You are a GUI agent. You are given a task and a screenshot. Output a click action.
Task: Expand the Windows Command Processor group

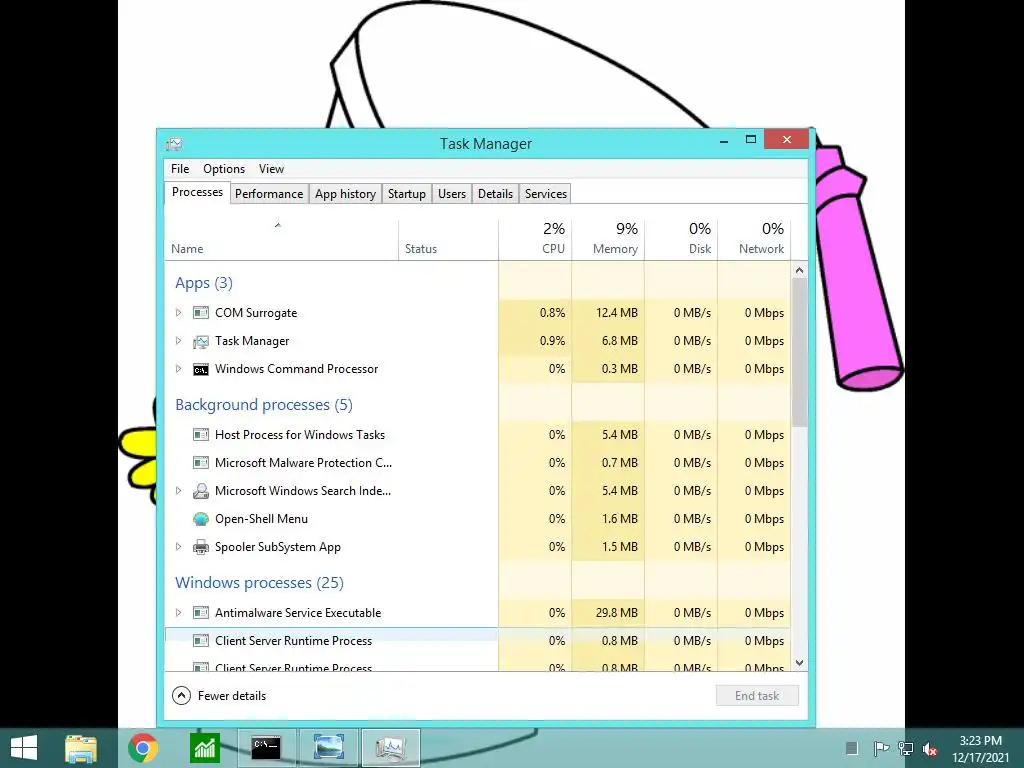click(x=178, y=369)
